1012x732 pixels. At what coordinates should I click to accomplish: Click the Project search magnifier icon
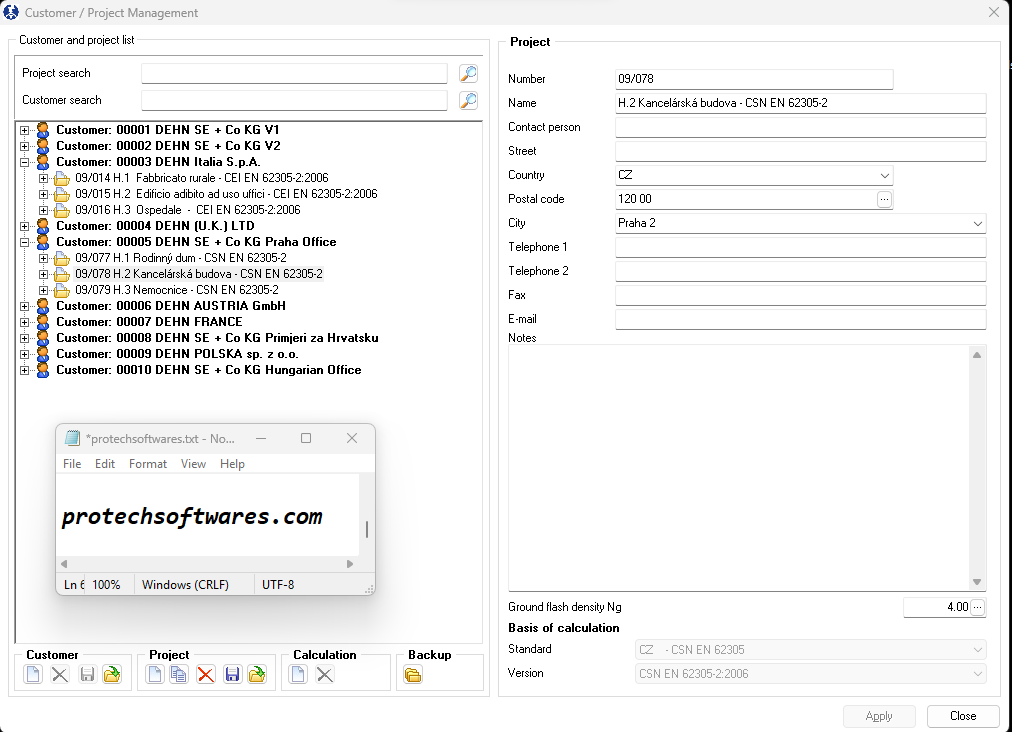(x=468, y=74)
